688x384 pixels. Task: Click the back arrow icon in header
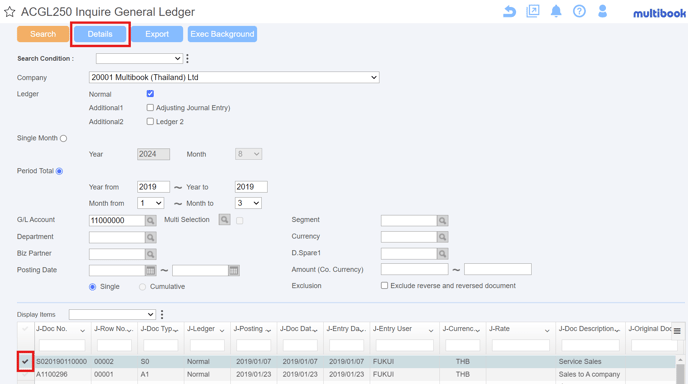pyautogui.click(x=509, y=11)
